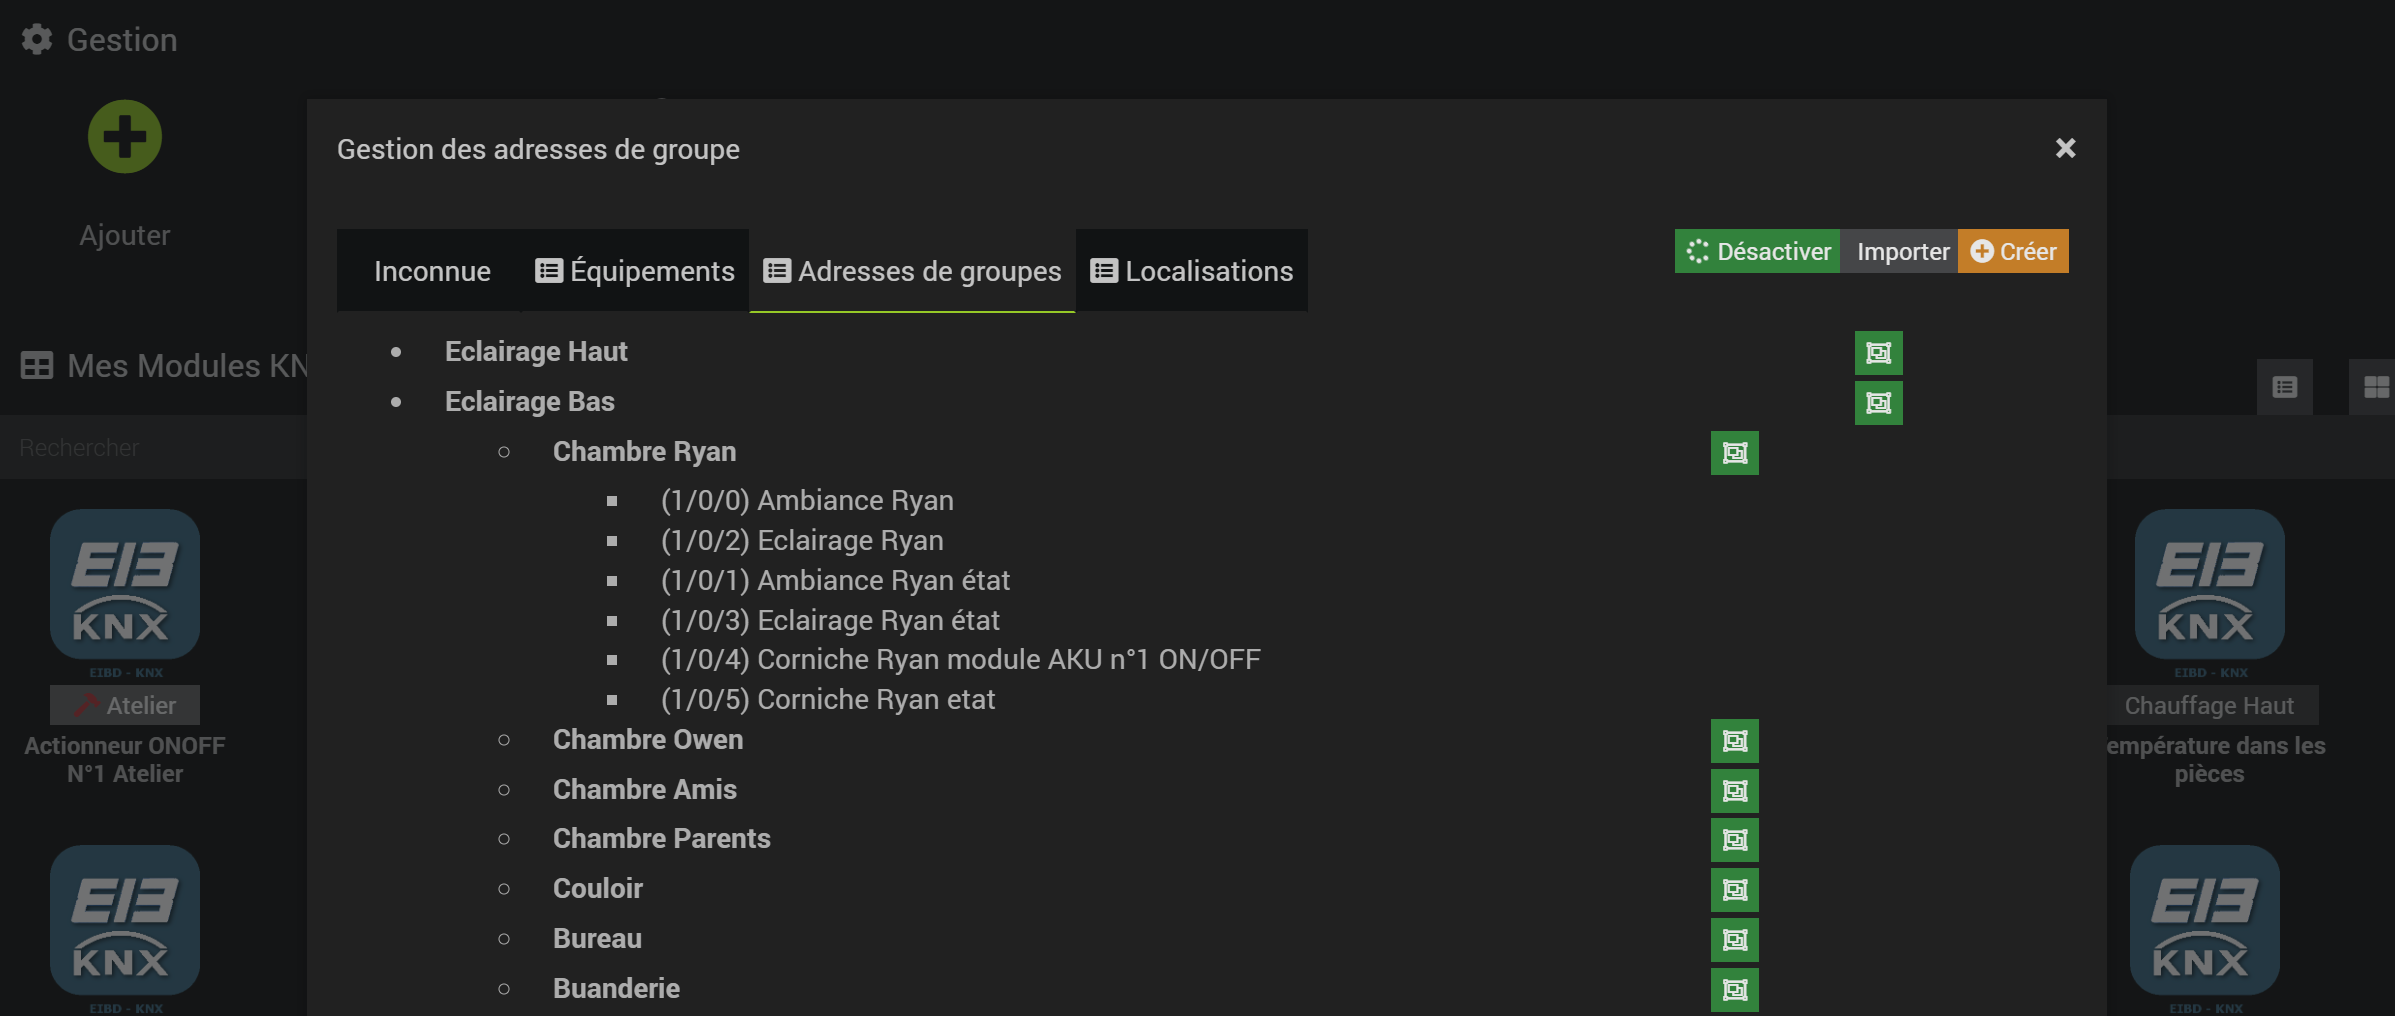This screenshot has height=1016, width=2395.
Task: Click the green icon beside Buanderie
Action: tap(1734, 990)
